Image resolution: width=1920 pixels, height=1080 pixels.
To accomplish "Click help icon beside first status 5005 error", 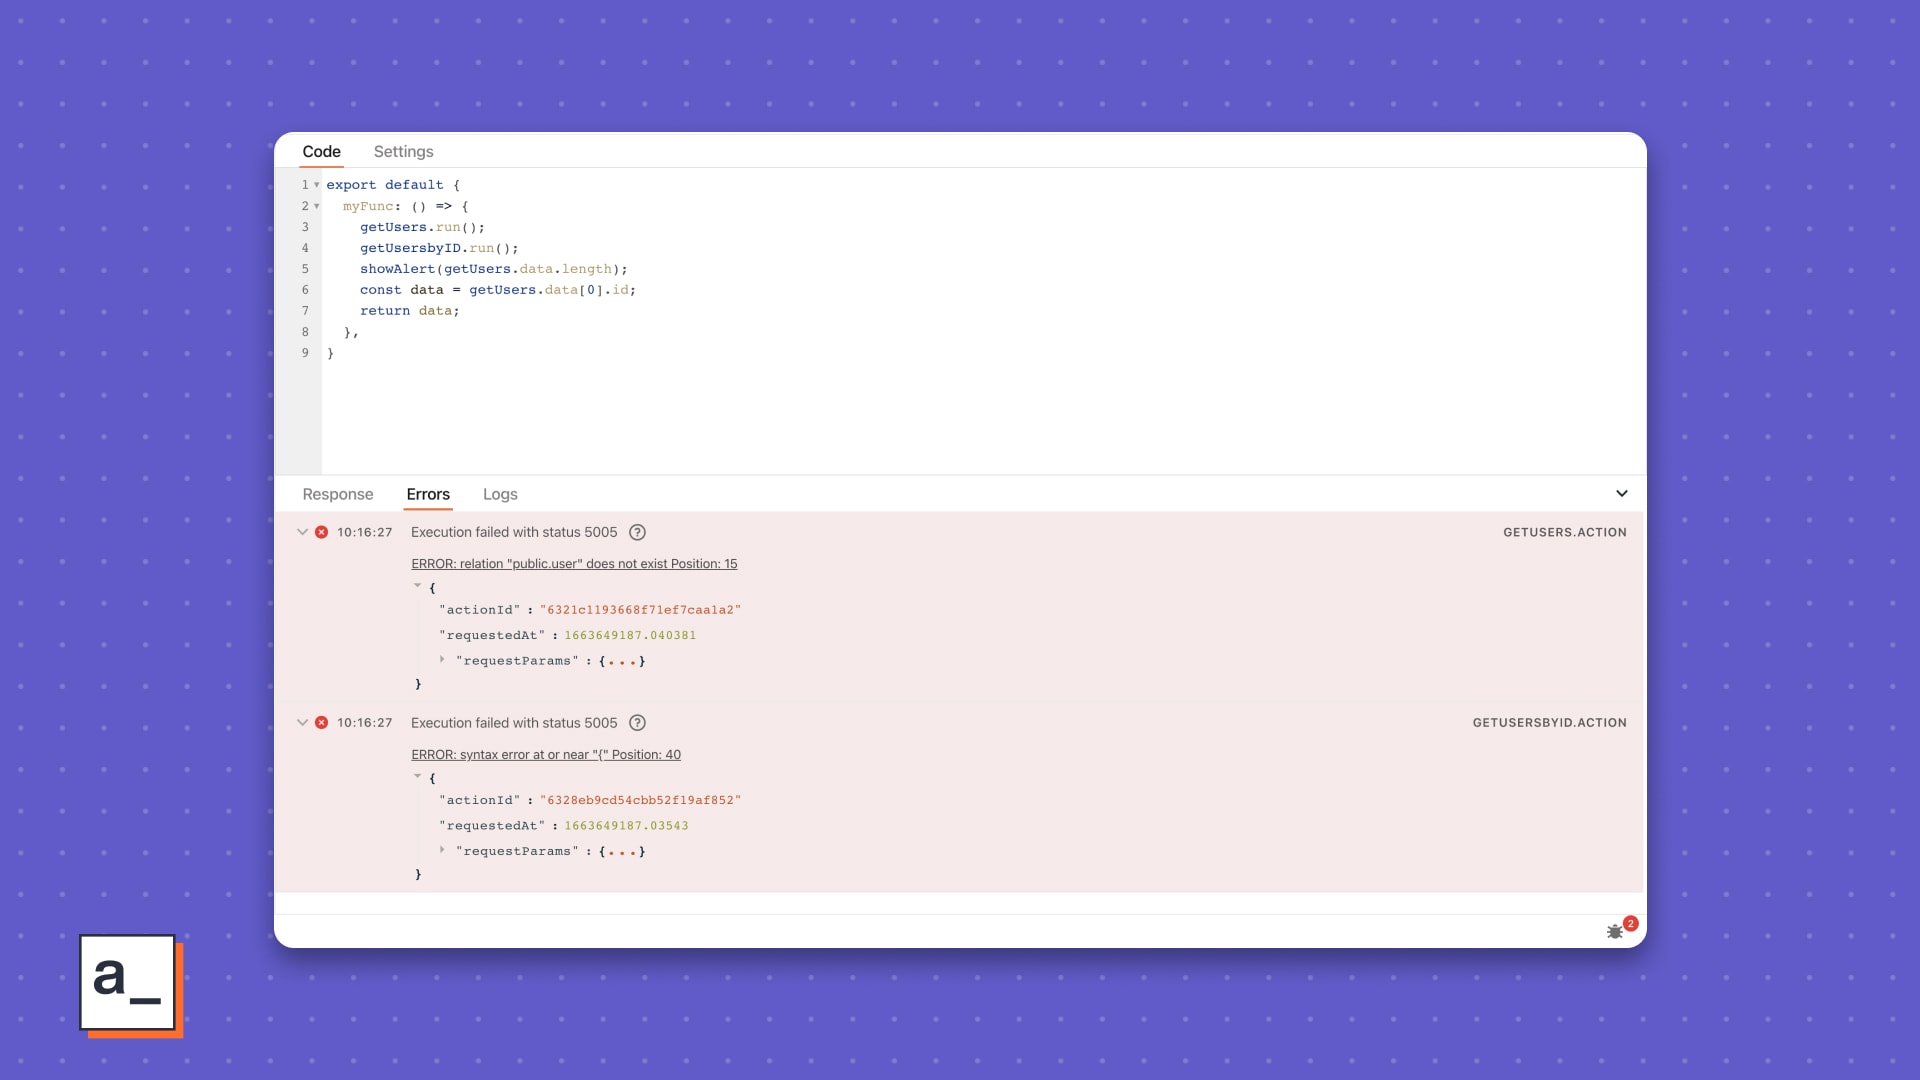I will (x=637, y=532).
